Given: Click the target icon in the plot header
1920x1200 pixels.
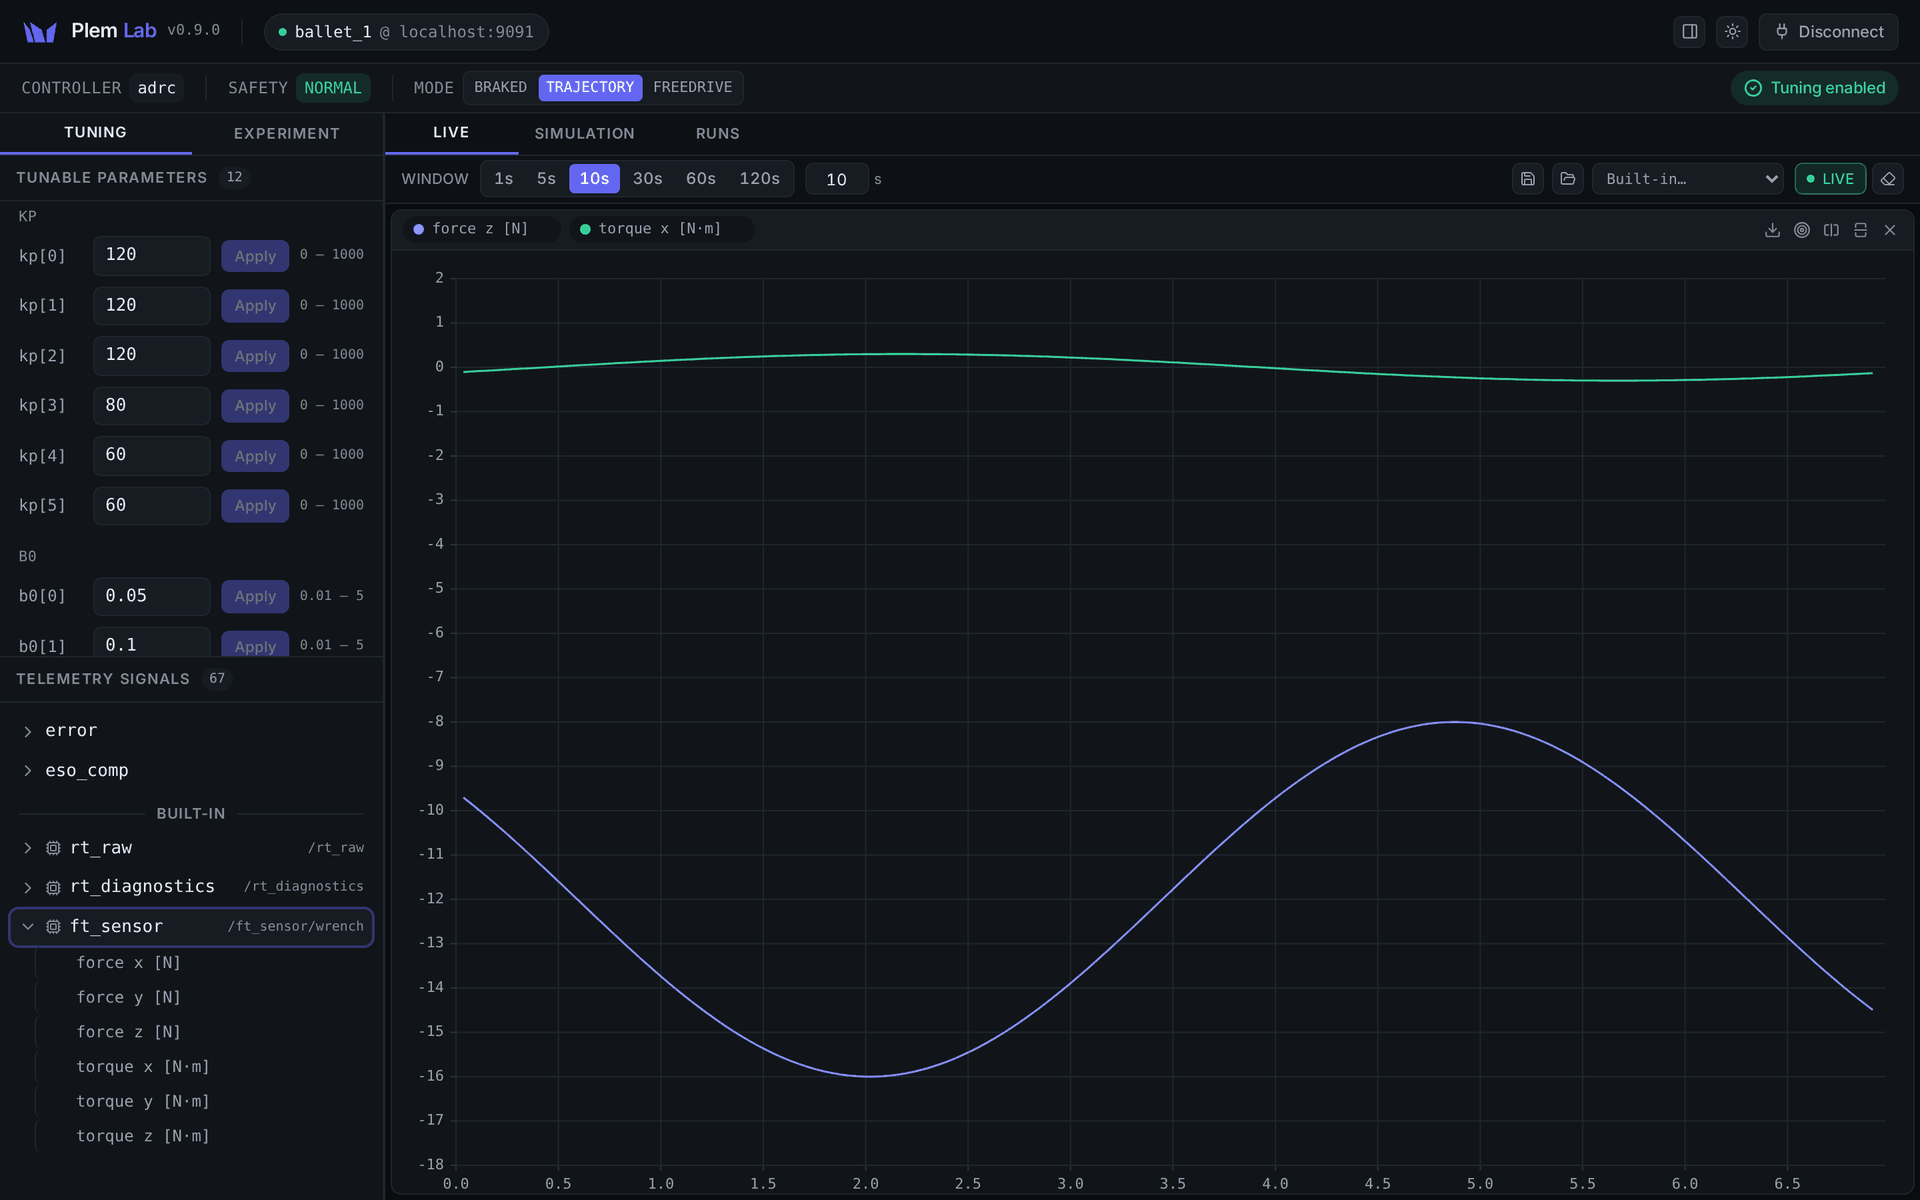Looking at the screenshot, I should (1802, 230).
